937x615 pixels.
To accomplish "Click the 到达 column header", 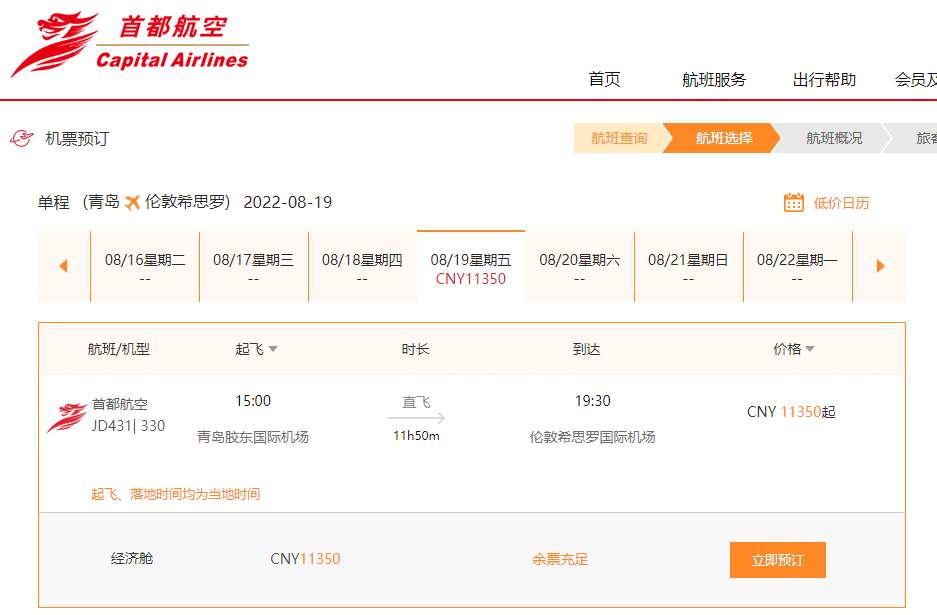I will coord(586,349).
